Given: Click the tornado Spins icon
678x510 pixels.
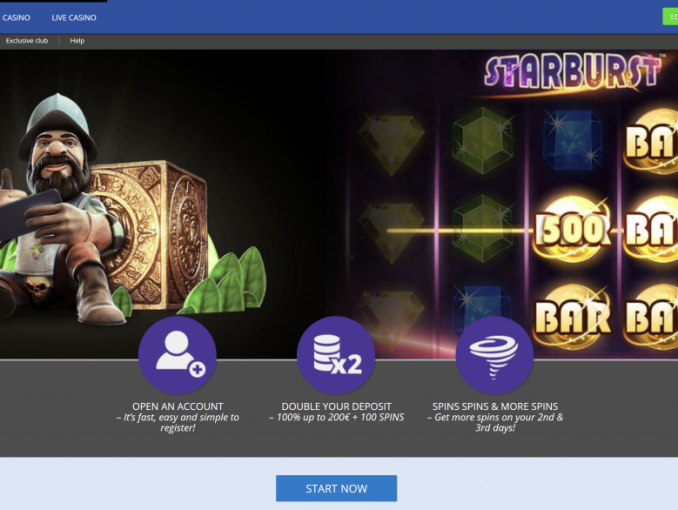Looking at the screenshot, I should (495, 355).
